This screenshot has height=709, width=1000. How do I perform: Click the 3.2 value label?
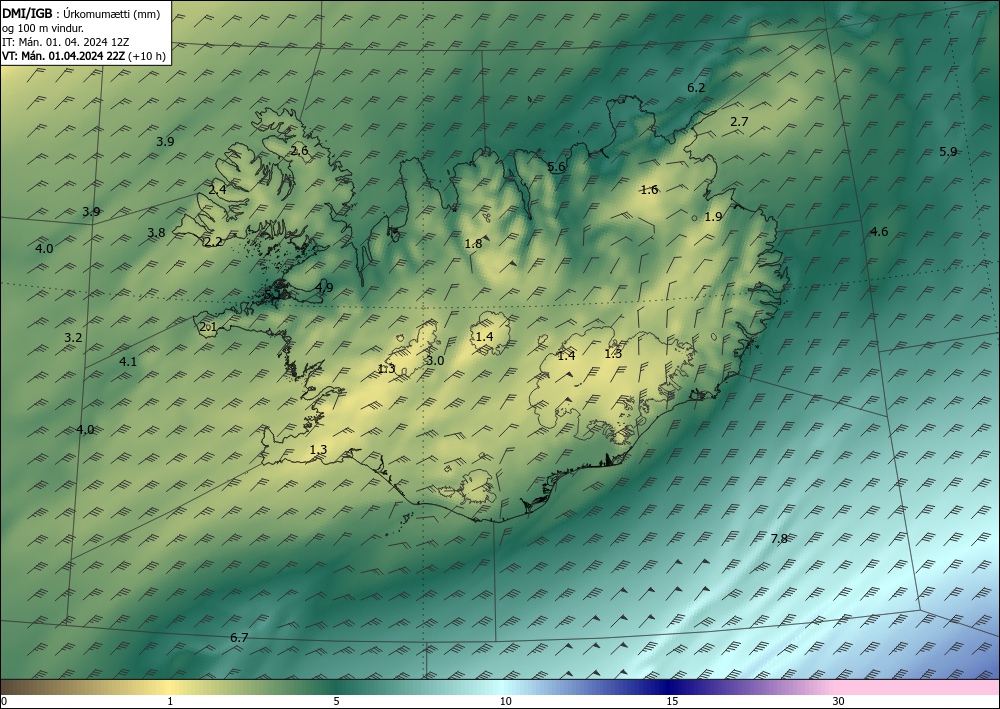[73, 338]
